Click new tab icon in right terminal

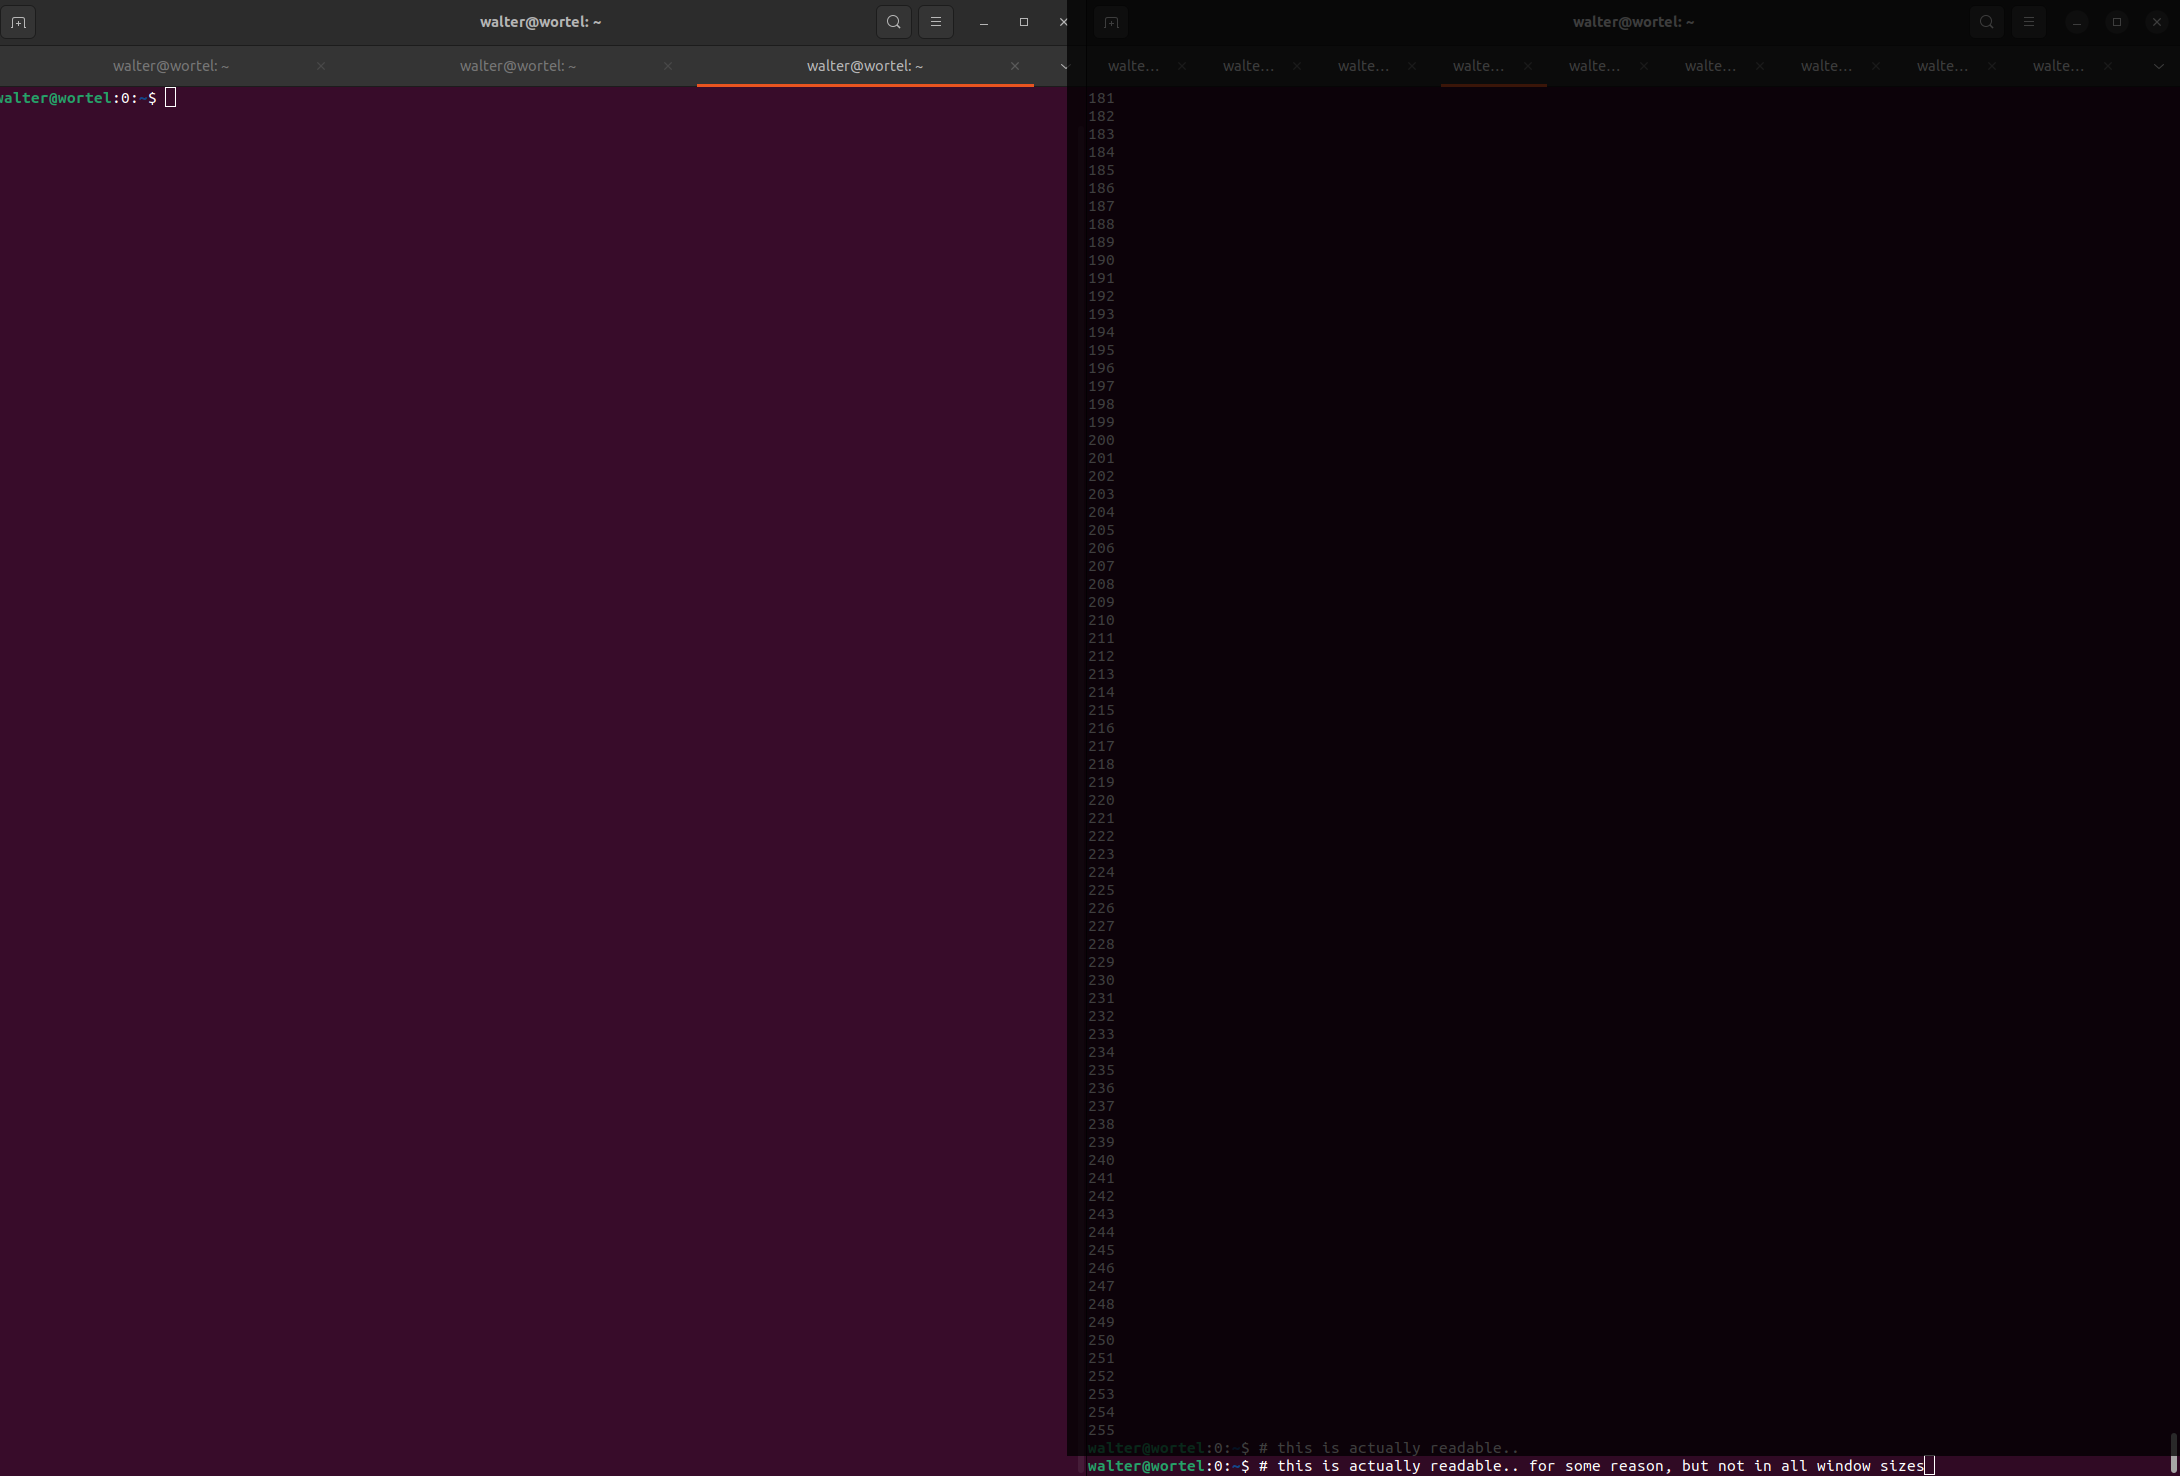(x=1111, y=22)
